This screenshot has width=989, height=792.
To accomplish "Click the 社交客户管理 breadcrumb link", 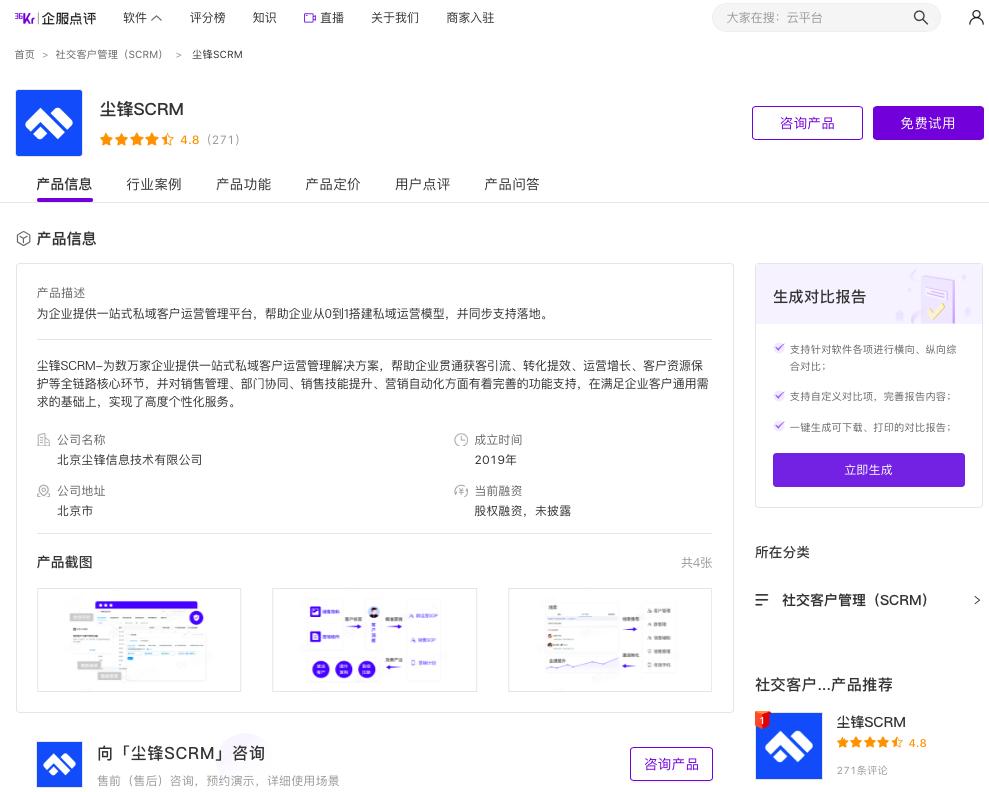I will coord(109,55).
